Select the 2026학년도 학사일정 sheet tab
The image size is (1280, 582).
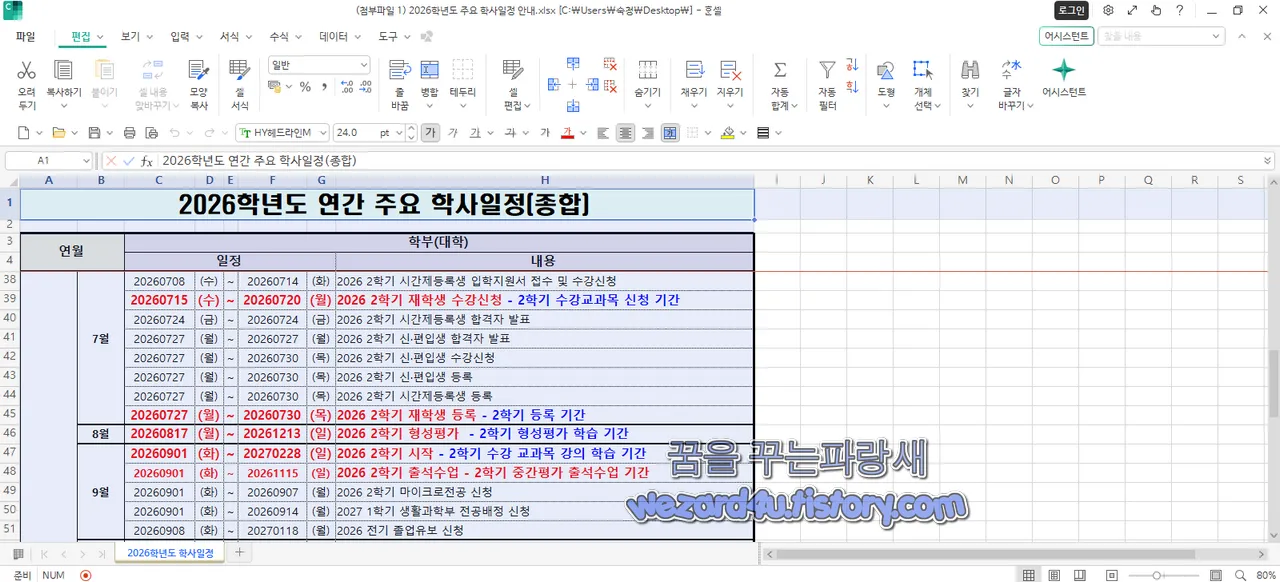170,553
